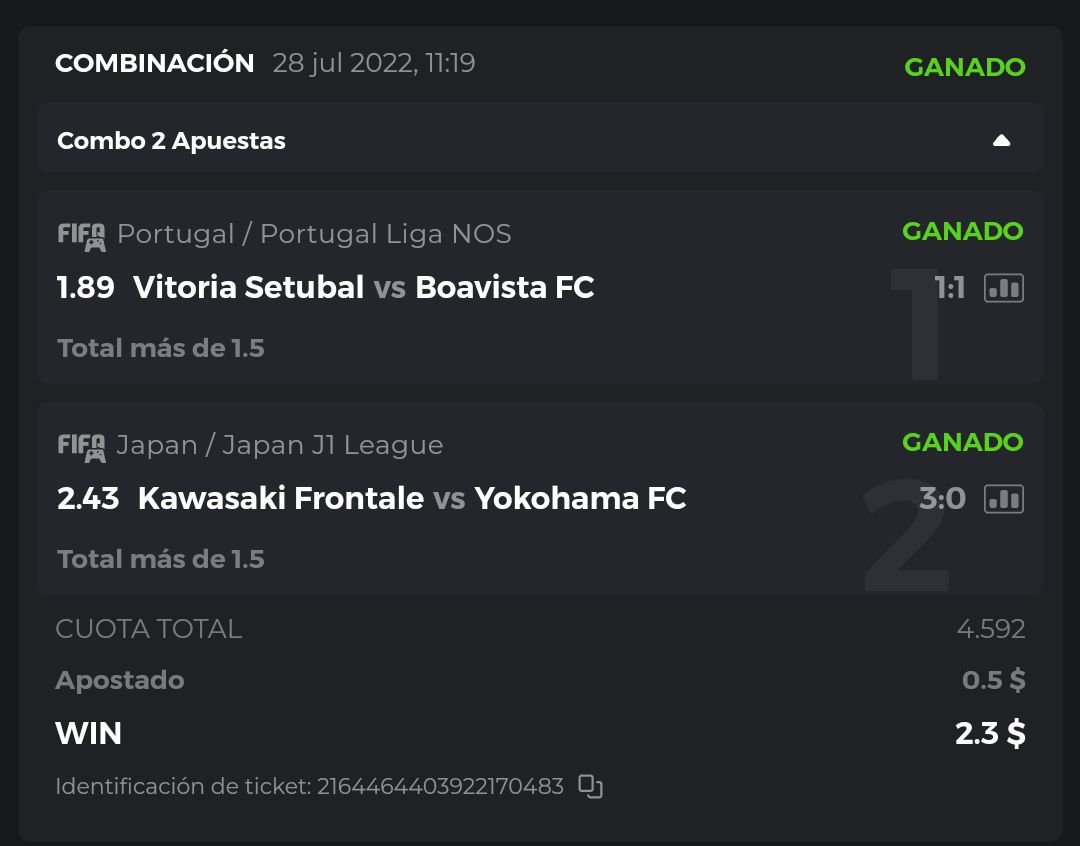This screenshot has width=1080, height=846.
Task: Collapse the Combo 2 Apuestas arrow
Action: click(x=1001, y=141)
